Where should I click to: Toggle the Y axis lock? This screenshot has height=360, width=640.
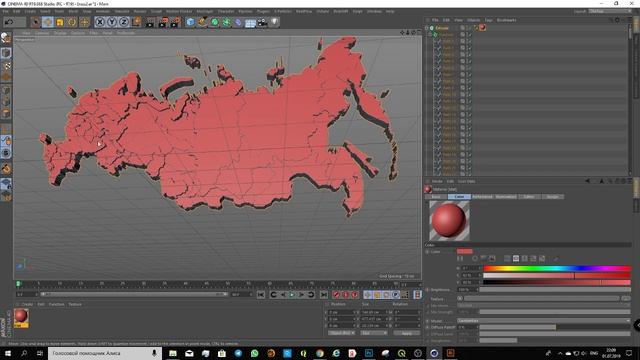112,22
